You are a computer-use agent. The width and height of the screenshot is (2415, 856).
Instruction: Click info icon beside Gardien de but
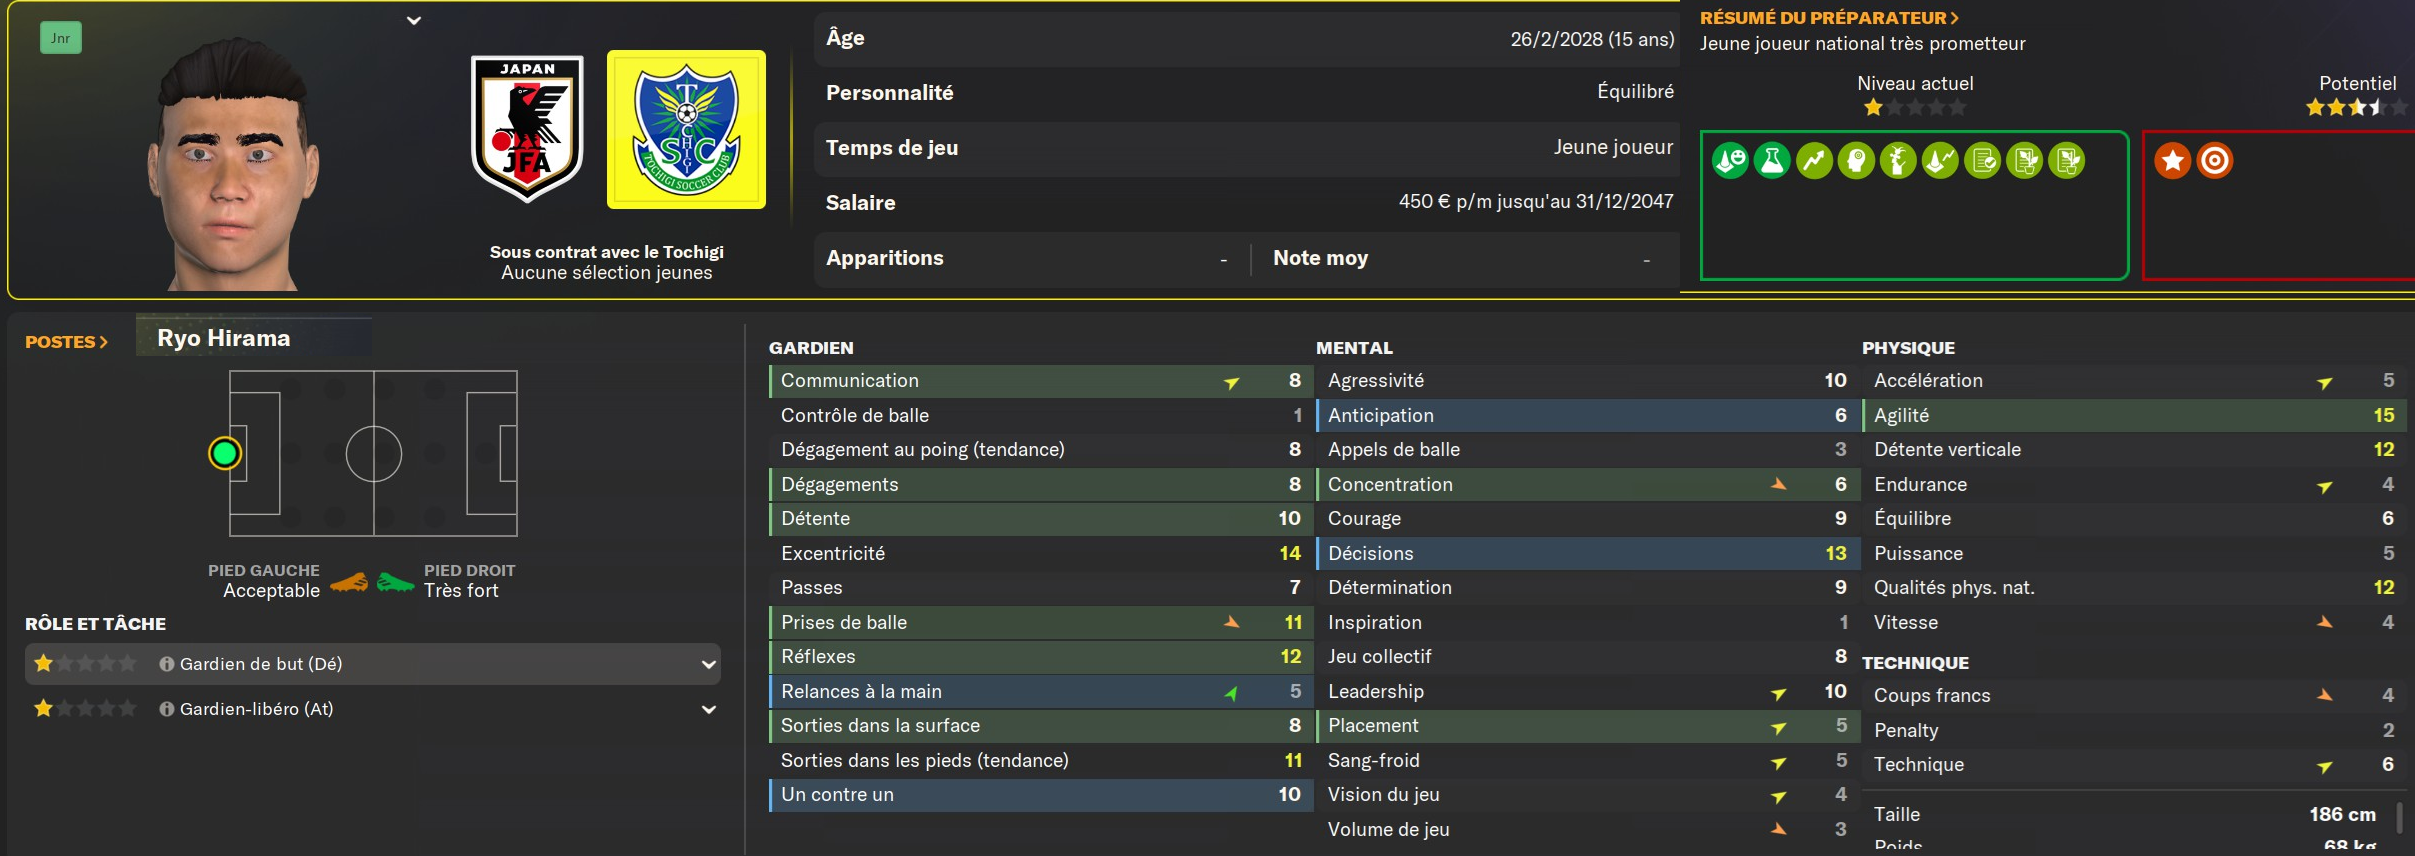tap(167, 664)
